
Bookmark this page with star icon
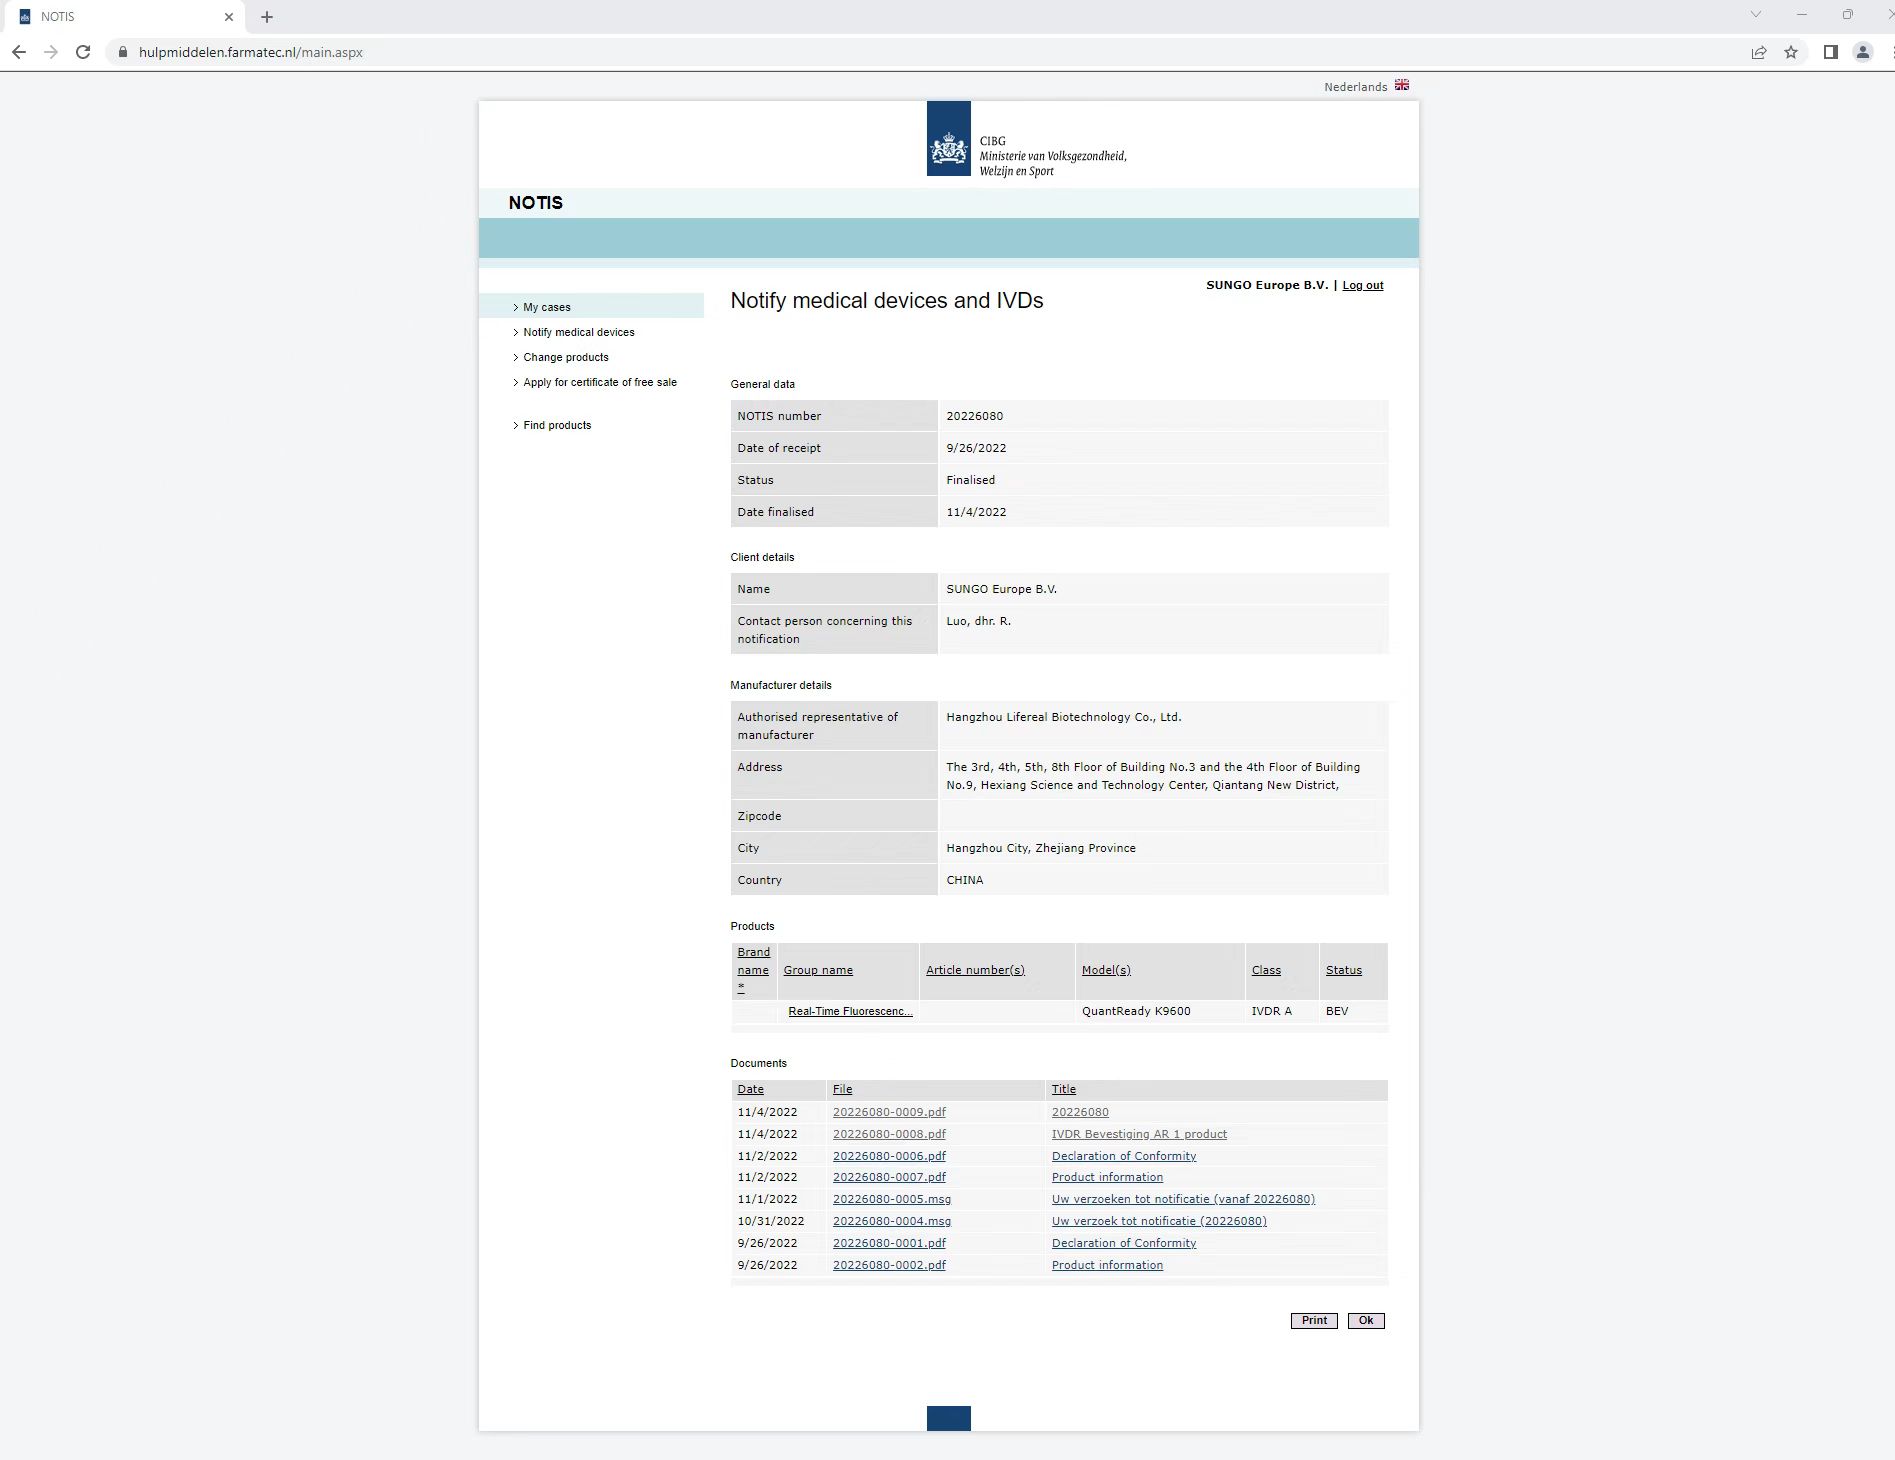(x=1791, y=52)
